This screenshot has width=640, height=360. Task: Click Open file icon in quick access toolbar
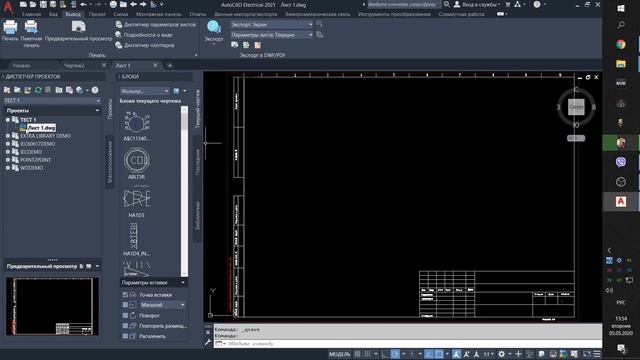pos(33,4)
